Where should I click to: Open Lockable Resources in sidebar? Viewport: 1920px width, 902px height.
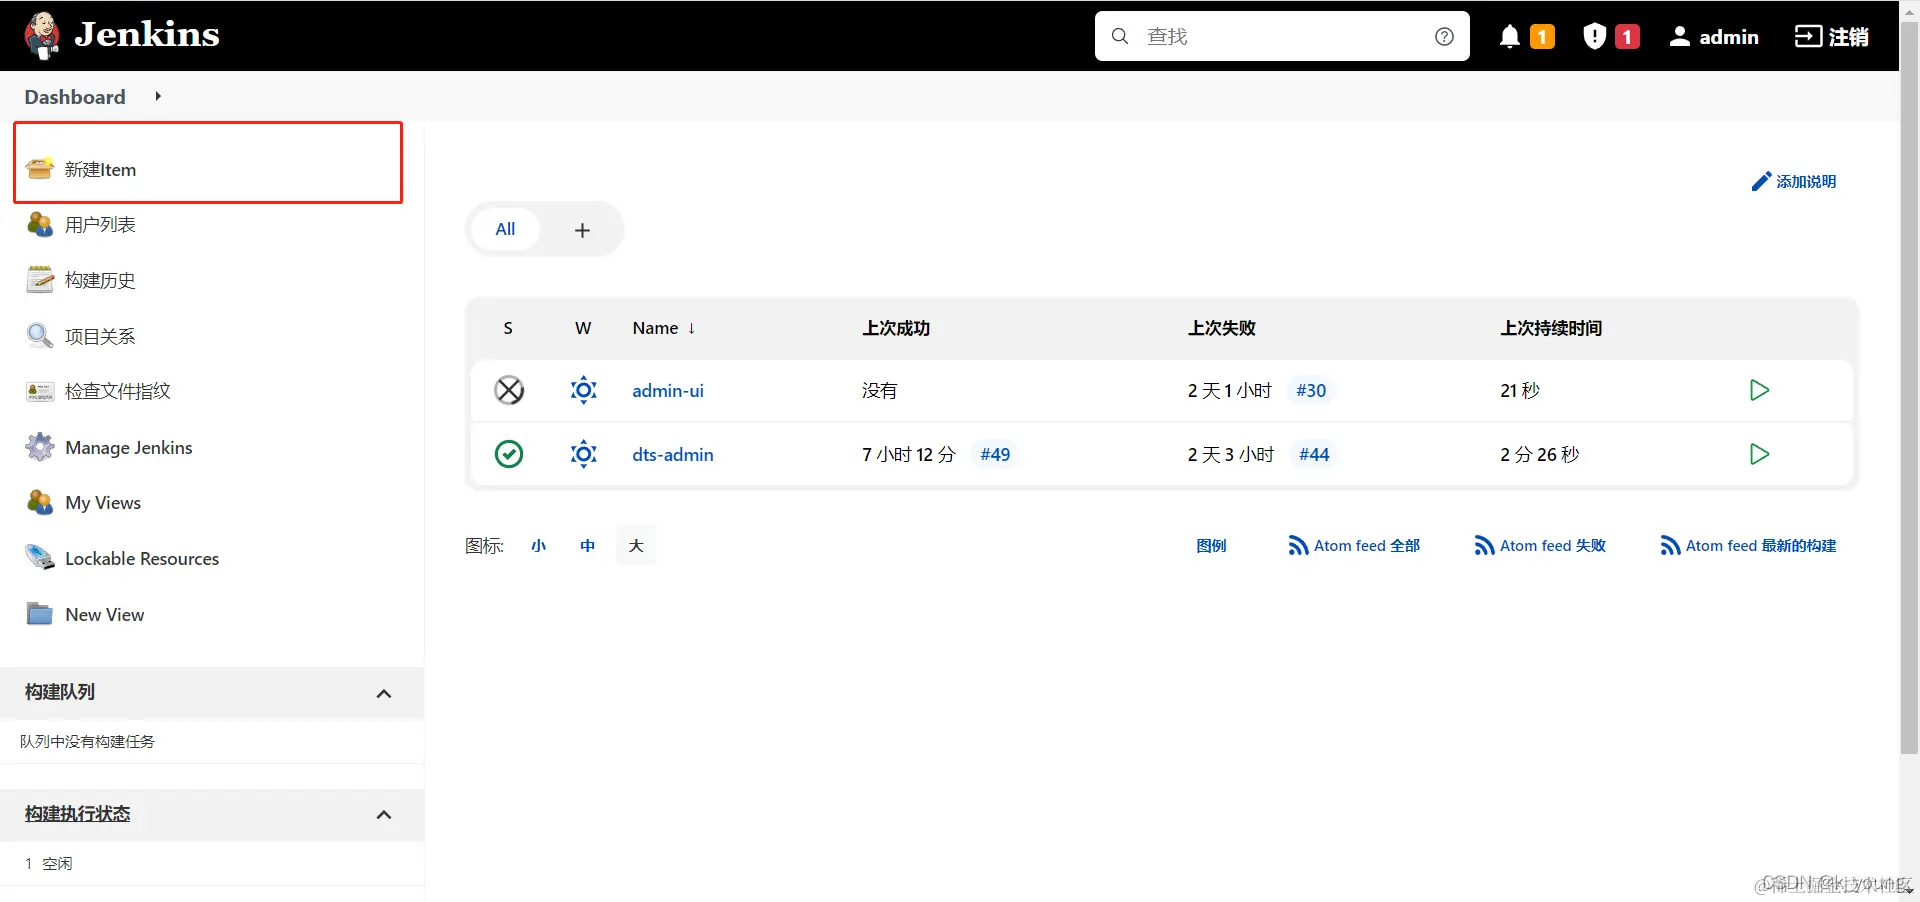click(142, 559)
